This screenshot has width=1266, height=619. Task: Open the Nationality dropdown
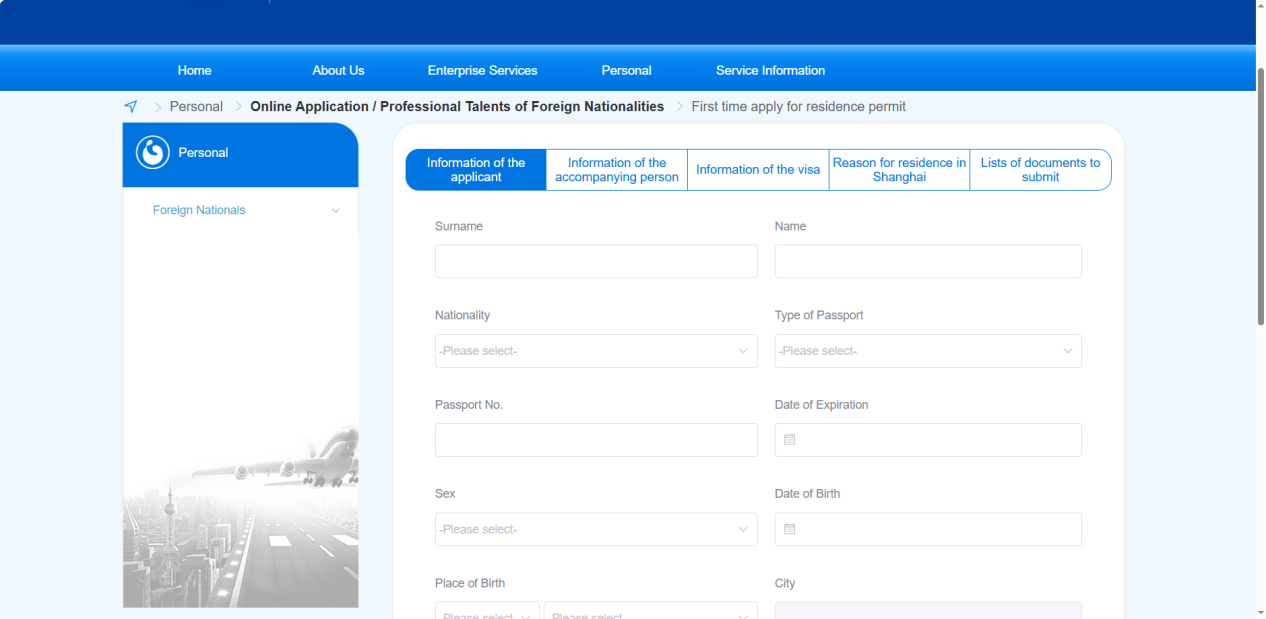596,351
